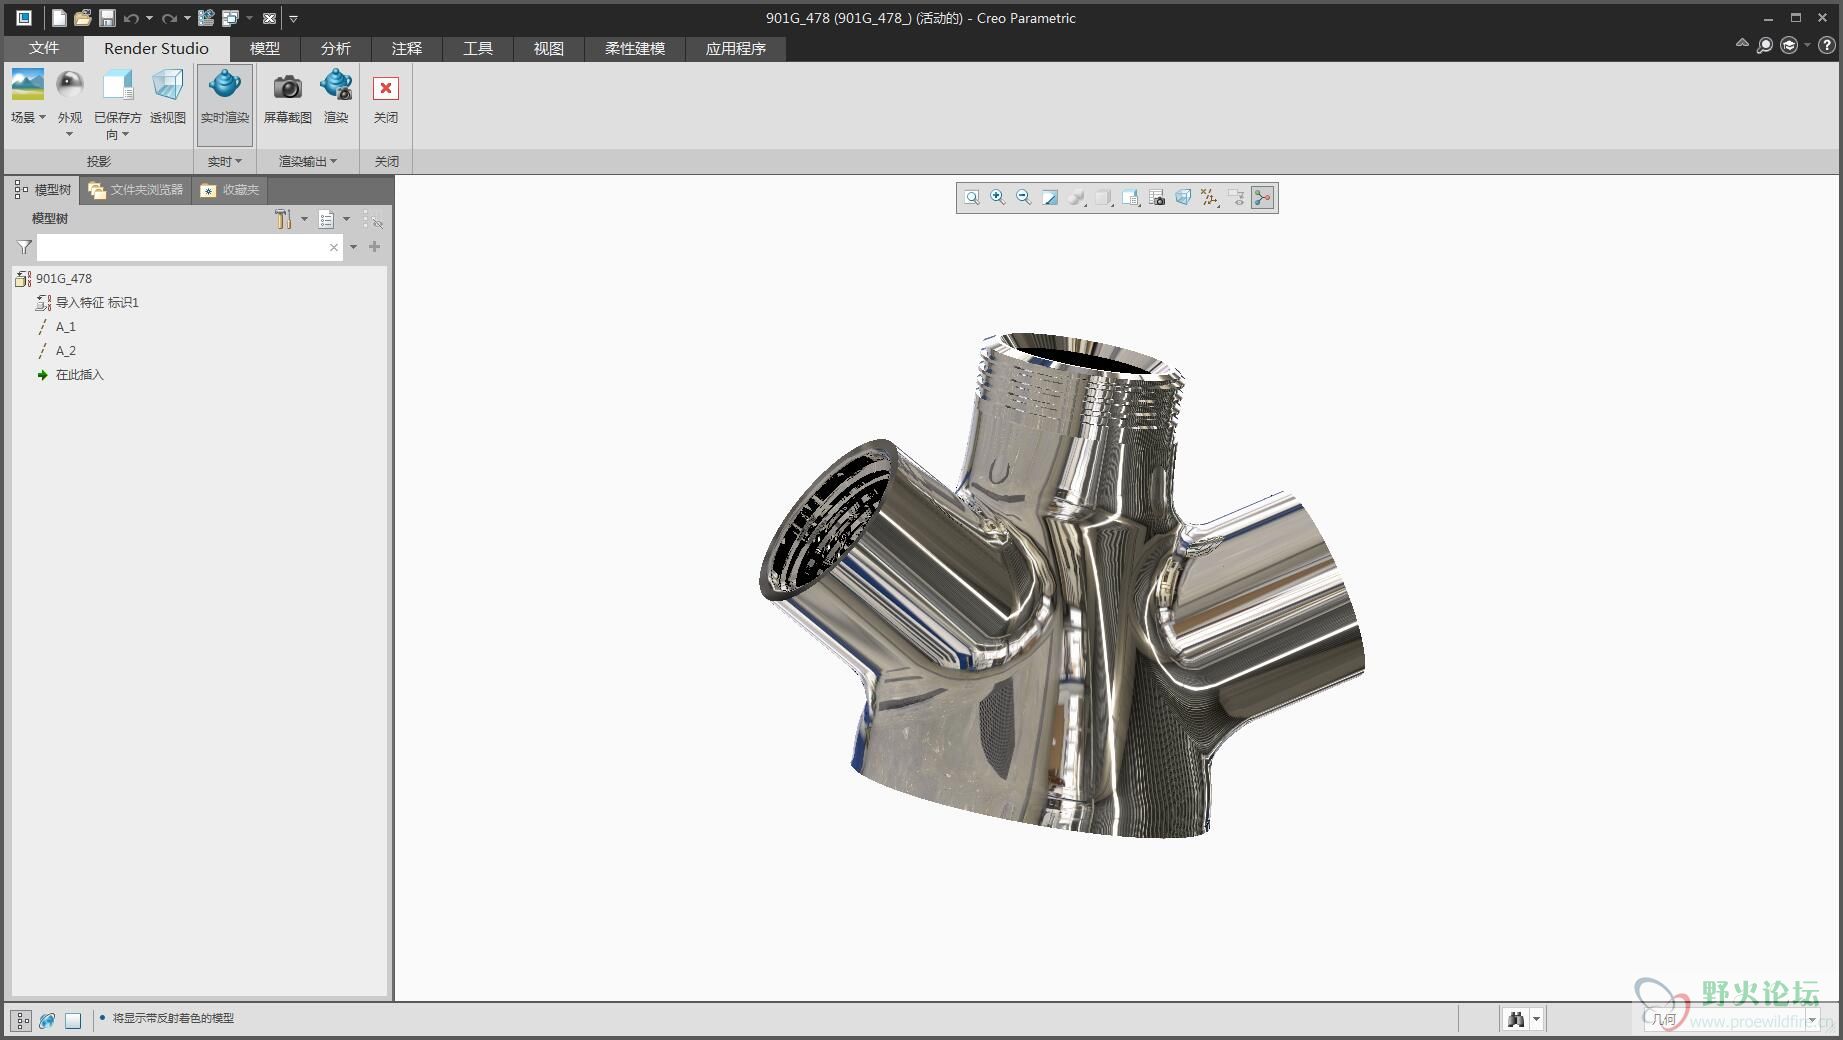Click the Redo arrow icon

pyautogui.click(x=169, y=18)
